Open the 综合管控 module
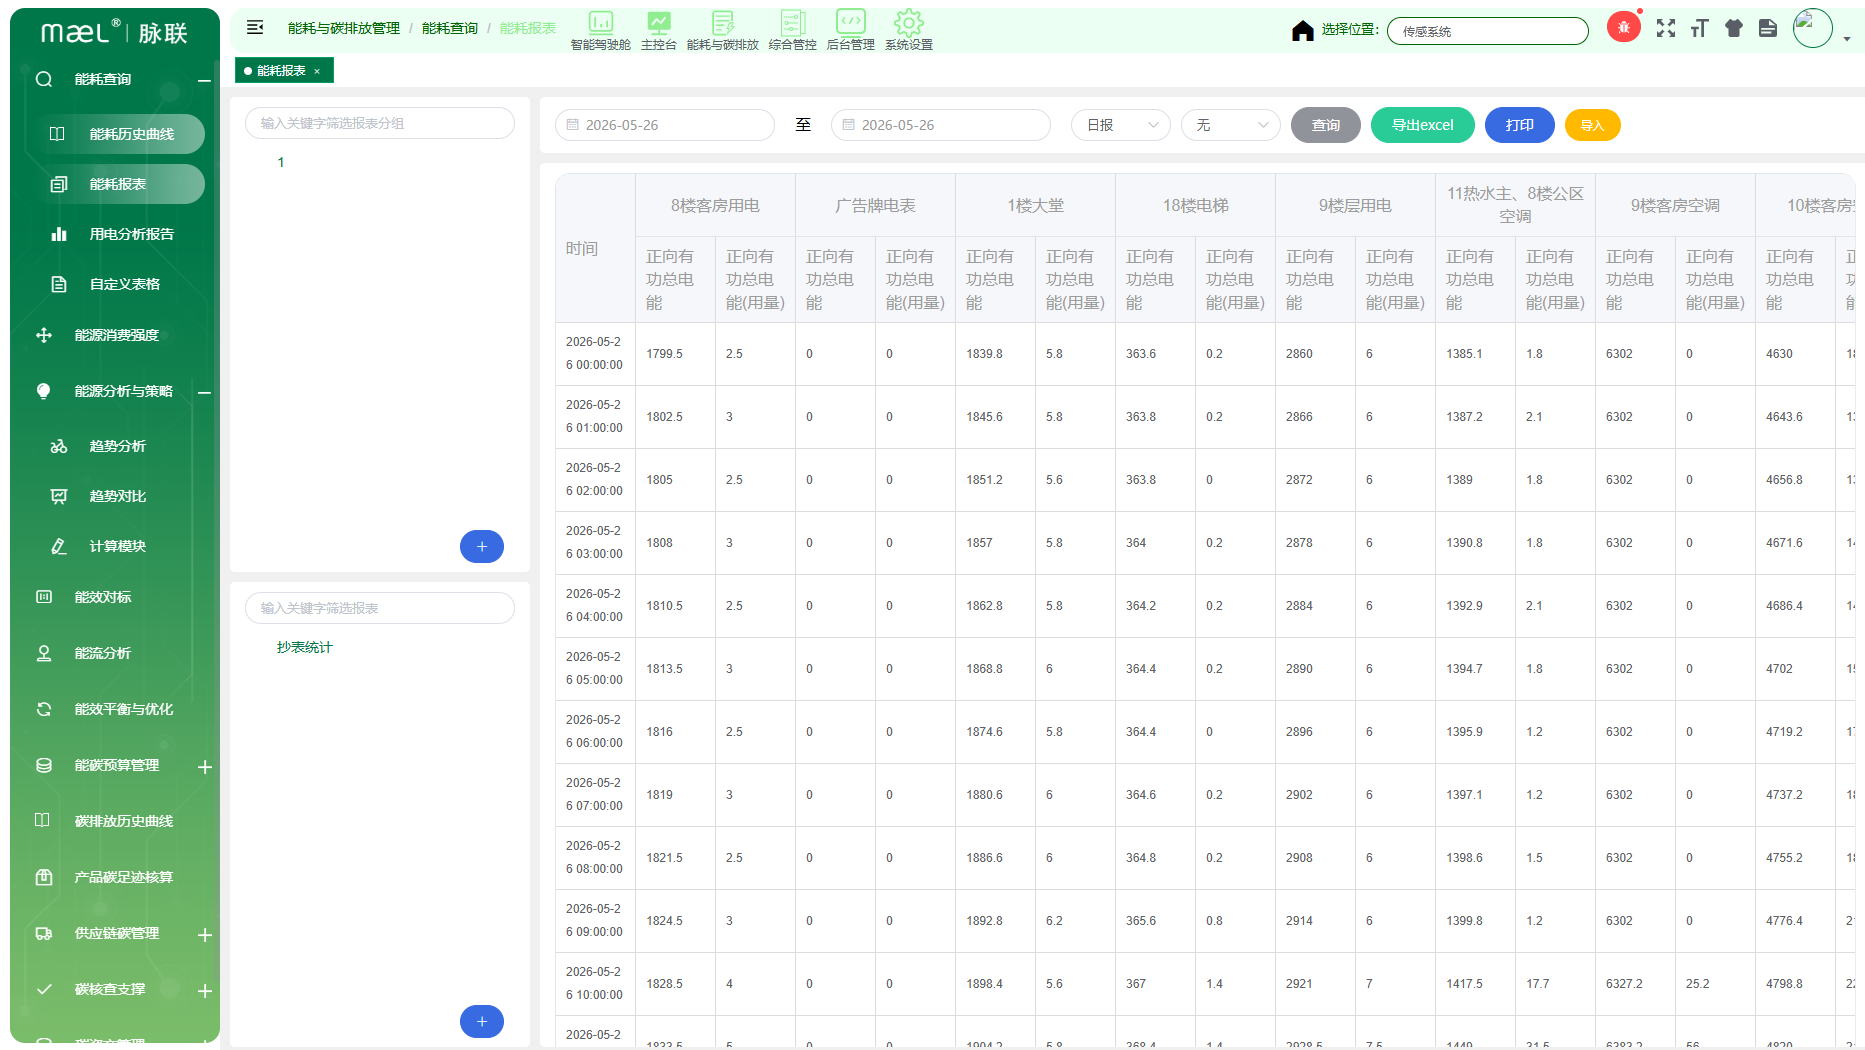This screenshot has height=1050, width=1865. [792, 31]
